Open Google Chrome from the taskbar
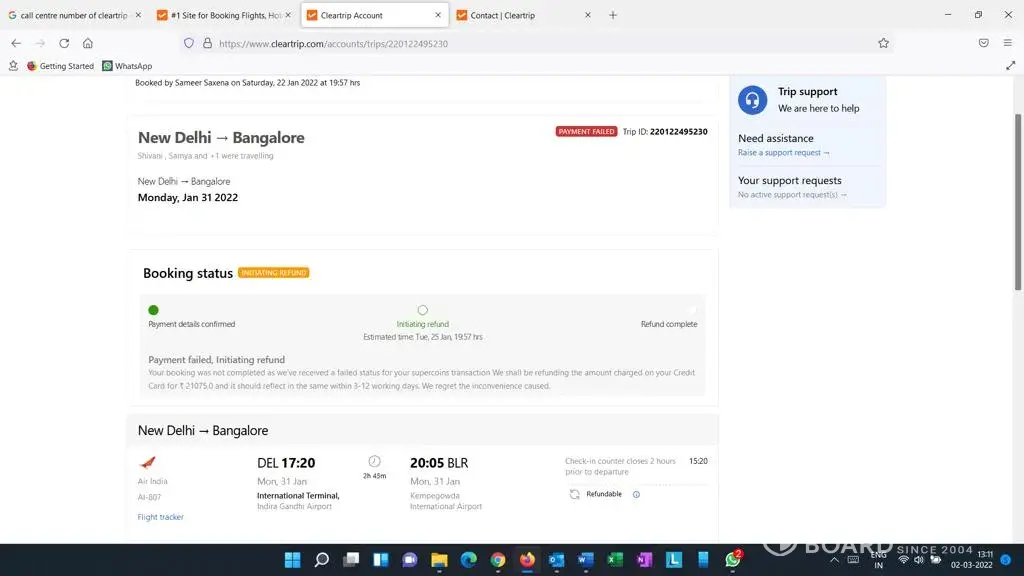Screen dimensions: 1024x576 point(498,560)
